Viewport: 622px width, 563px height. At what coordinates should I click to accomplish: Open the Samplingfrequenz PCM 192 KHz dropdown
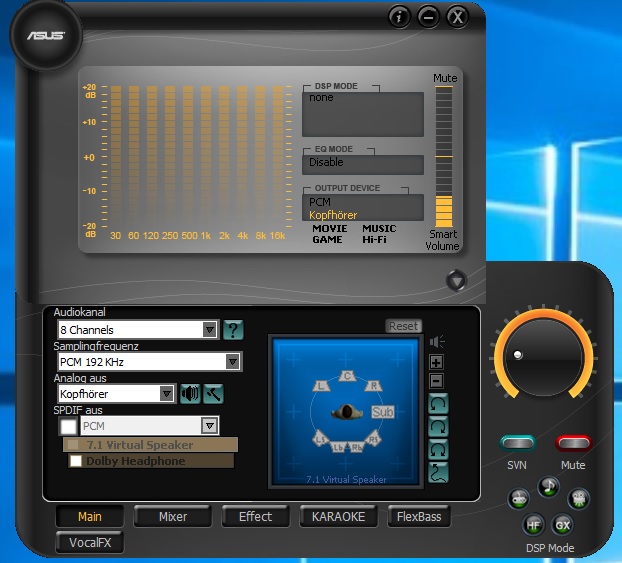pos(149,362)
